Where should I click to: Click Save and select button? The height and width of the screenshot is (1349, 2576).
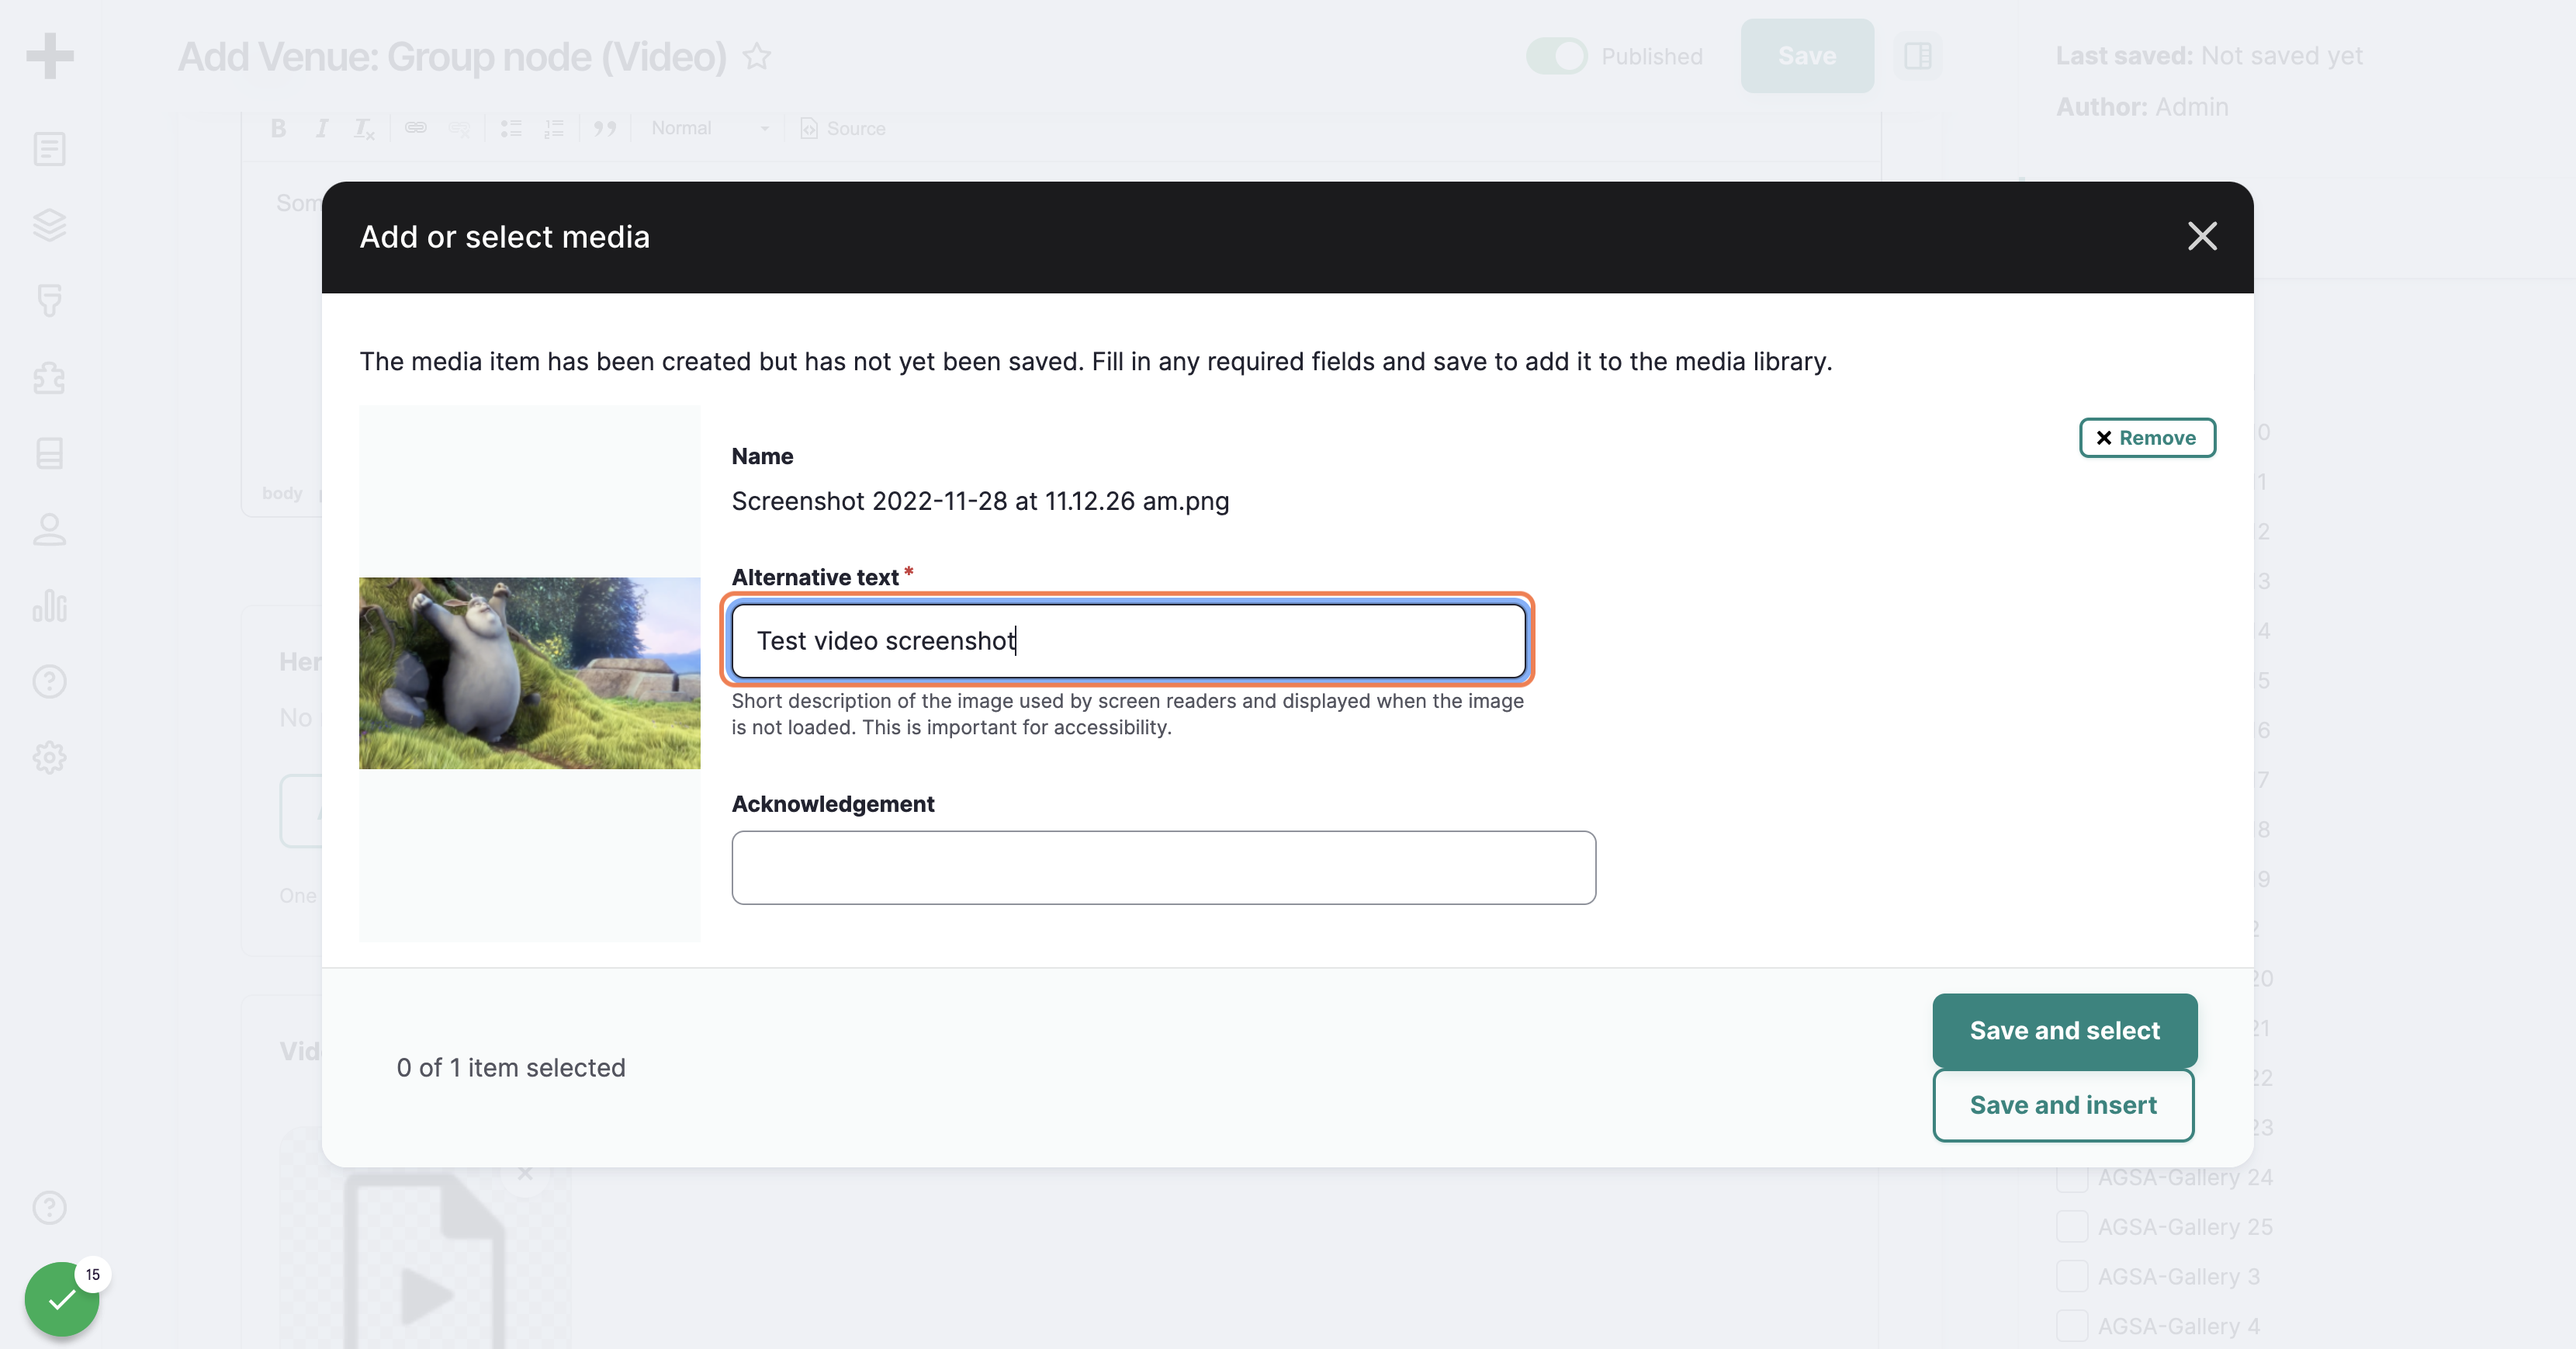point(2064,1030)
